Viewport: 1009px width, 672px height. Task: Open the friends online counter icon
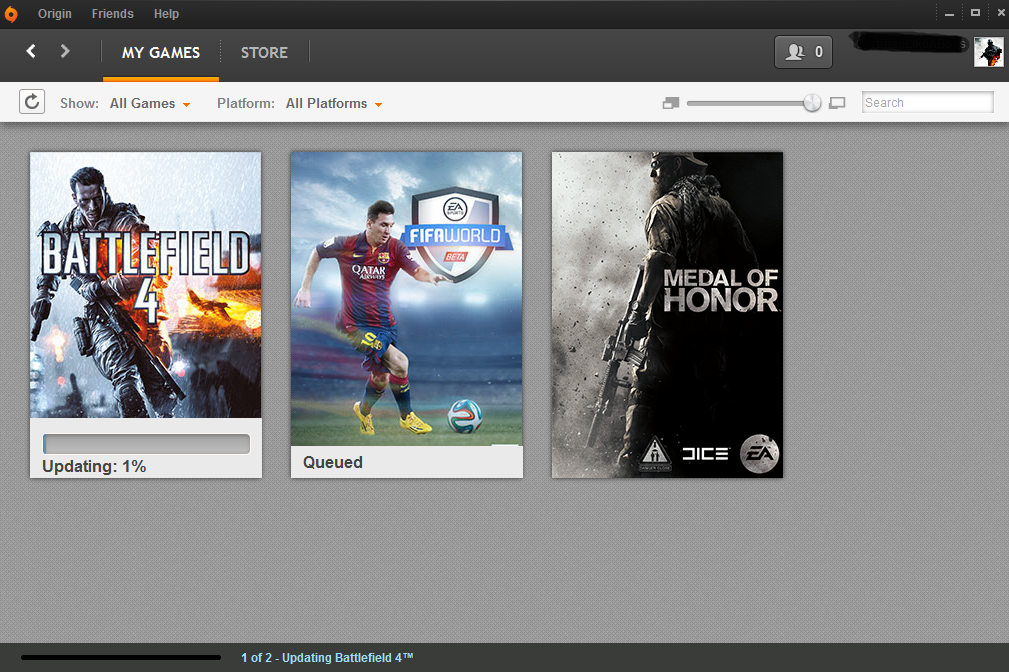click(803, 52)
